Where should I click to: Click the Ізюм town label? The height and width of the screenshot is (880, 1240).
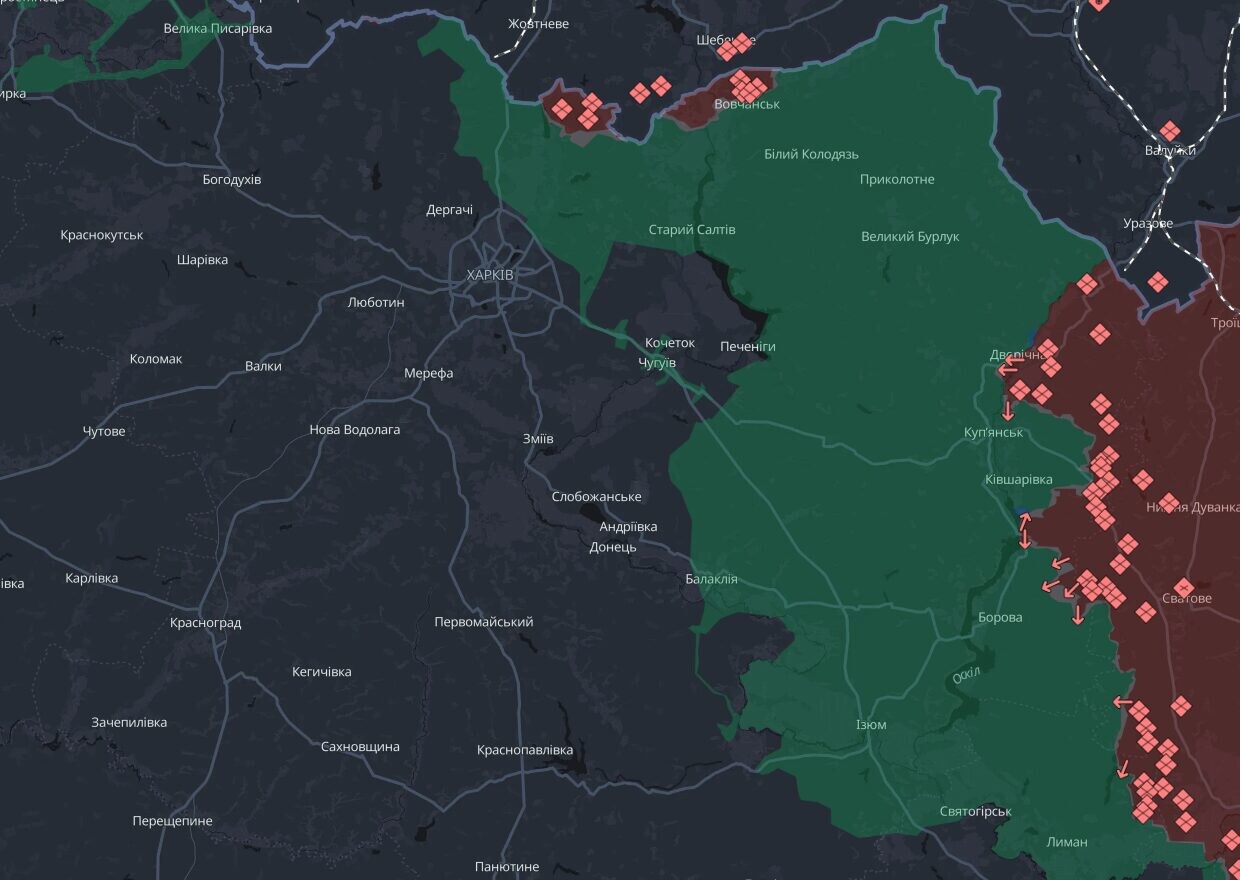pos(871,725)
